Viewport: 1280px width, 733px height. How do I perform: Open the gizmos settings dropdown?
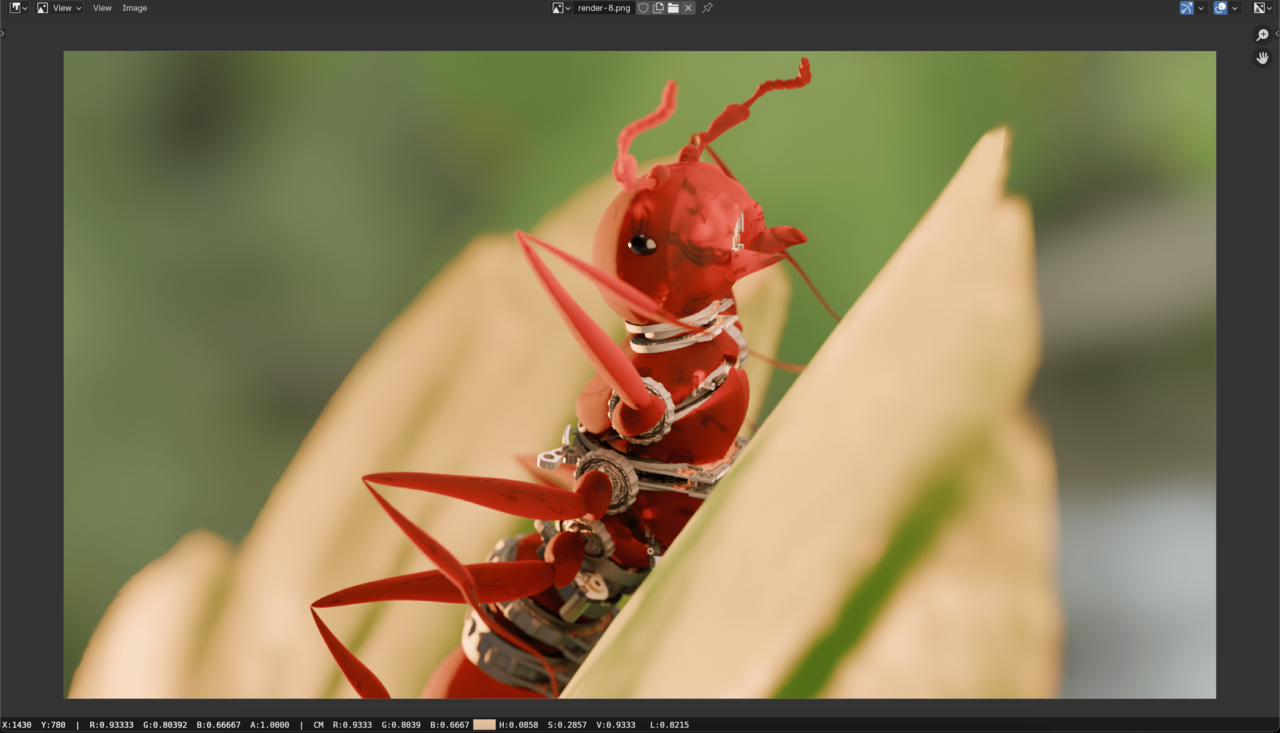tap(1201, 8)
